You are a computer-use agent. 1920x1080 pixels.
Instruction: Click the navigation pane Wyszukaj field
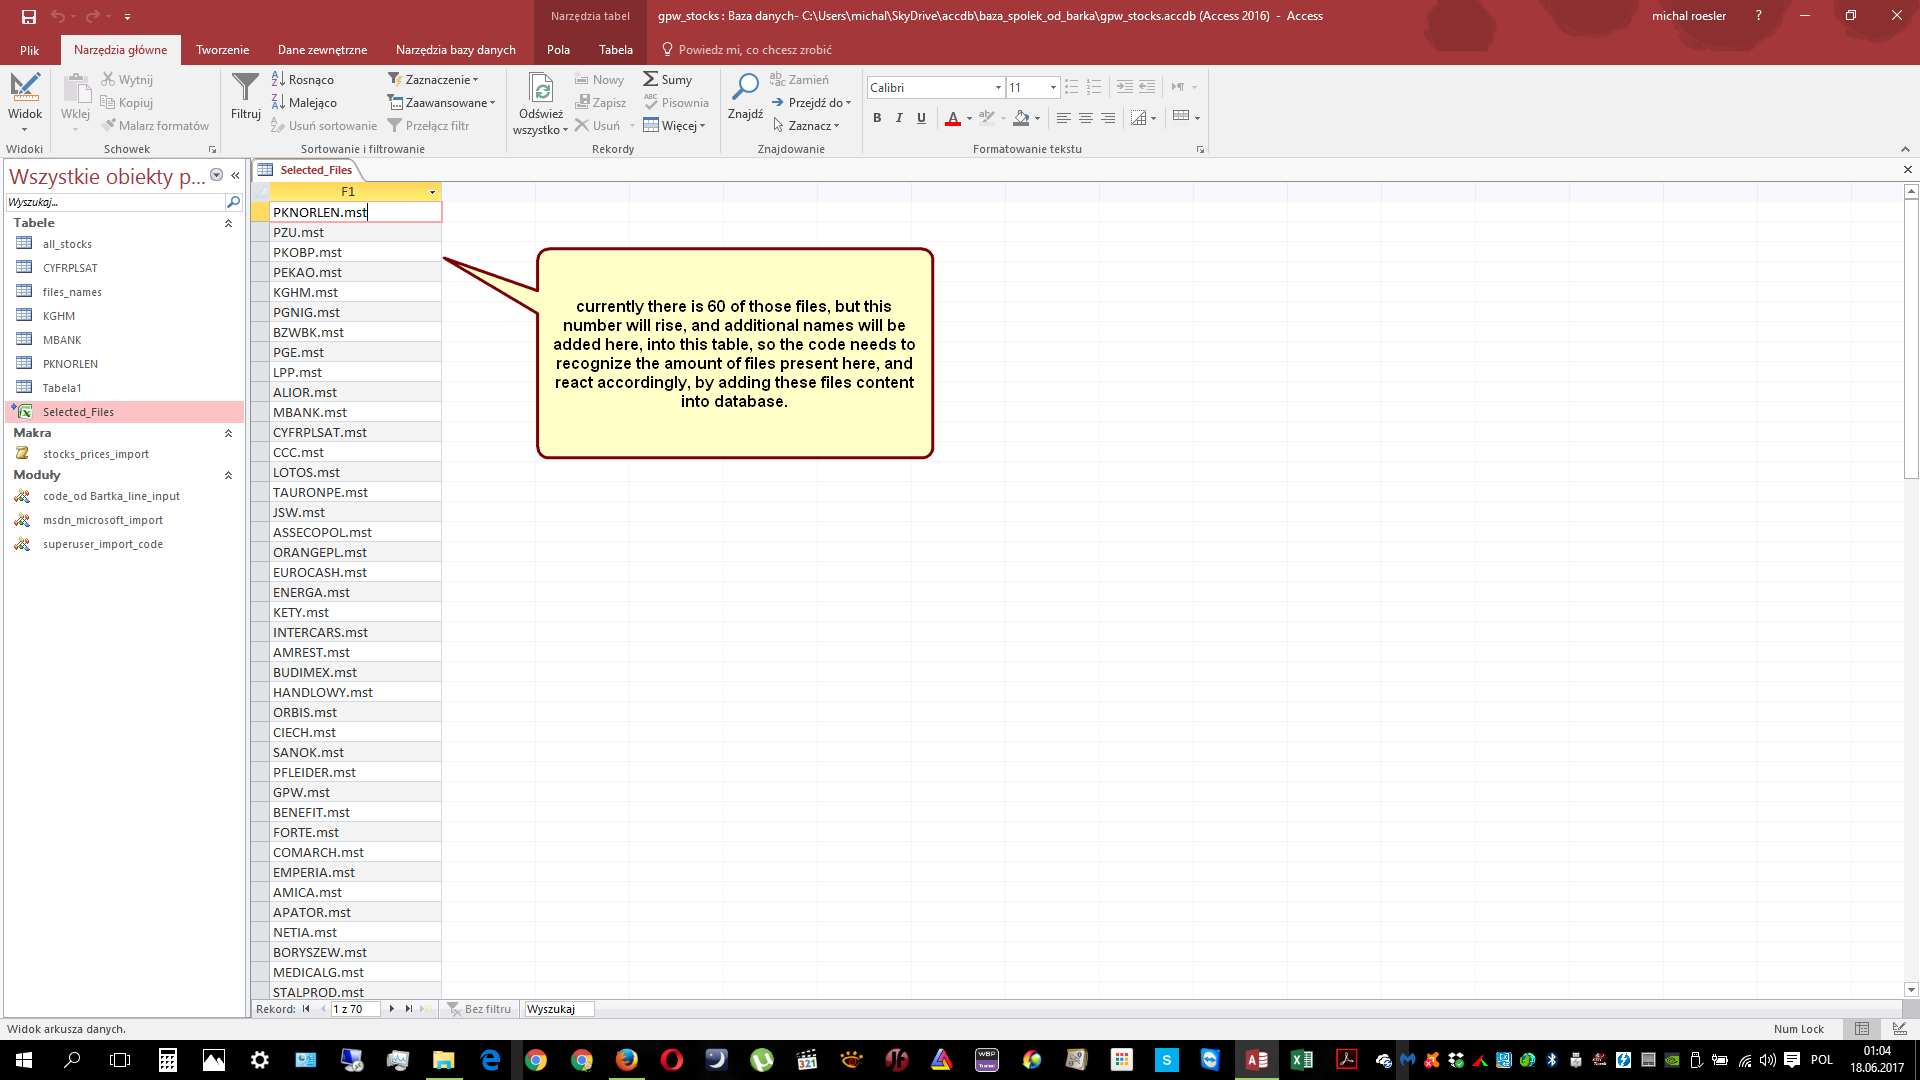115,202
